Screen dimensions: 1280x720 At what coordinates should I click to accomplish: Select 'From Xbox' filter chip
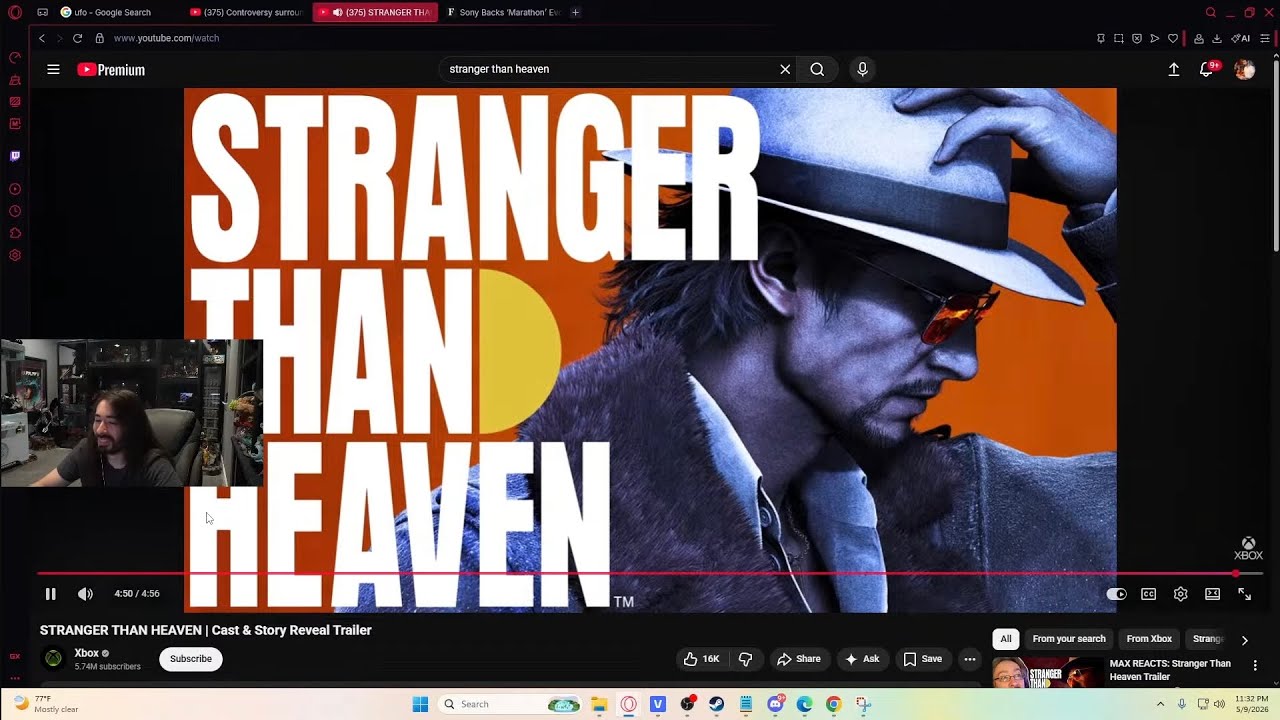[1149, 639]
